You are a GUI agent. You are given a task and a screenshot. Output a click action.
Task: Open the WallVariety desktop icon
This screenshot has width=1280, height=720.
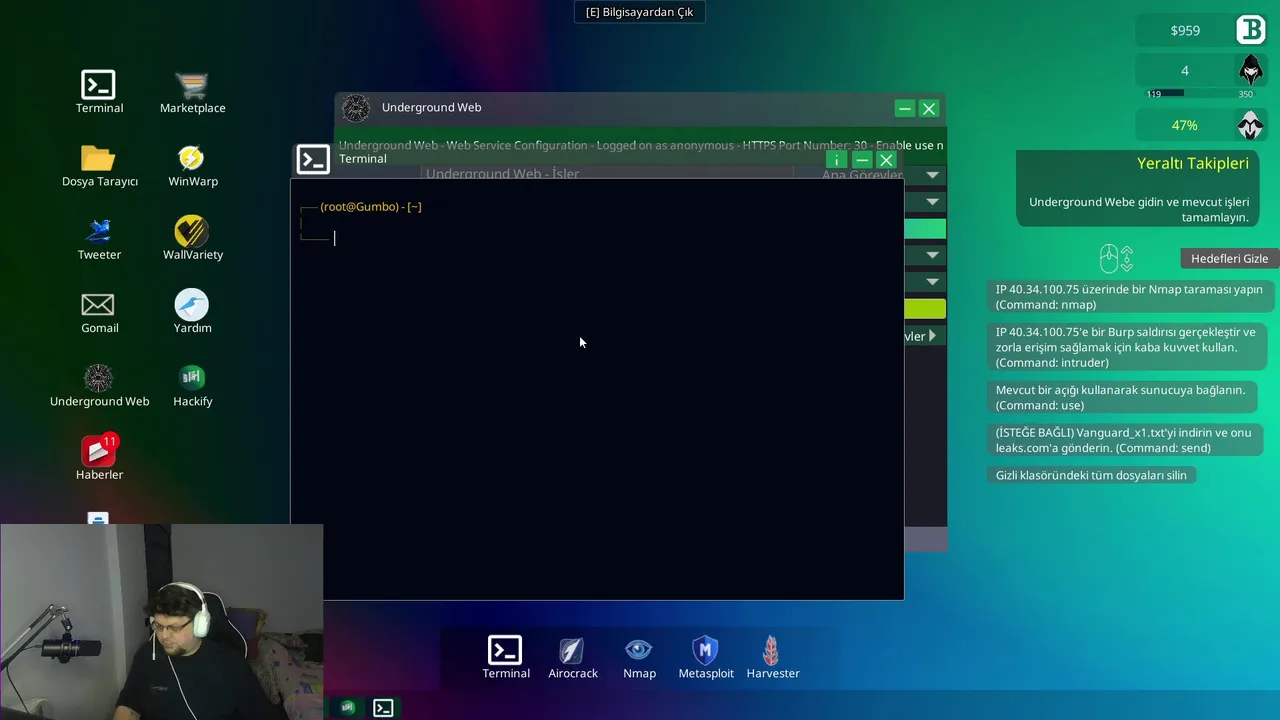click(x=192, y=232)
